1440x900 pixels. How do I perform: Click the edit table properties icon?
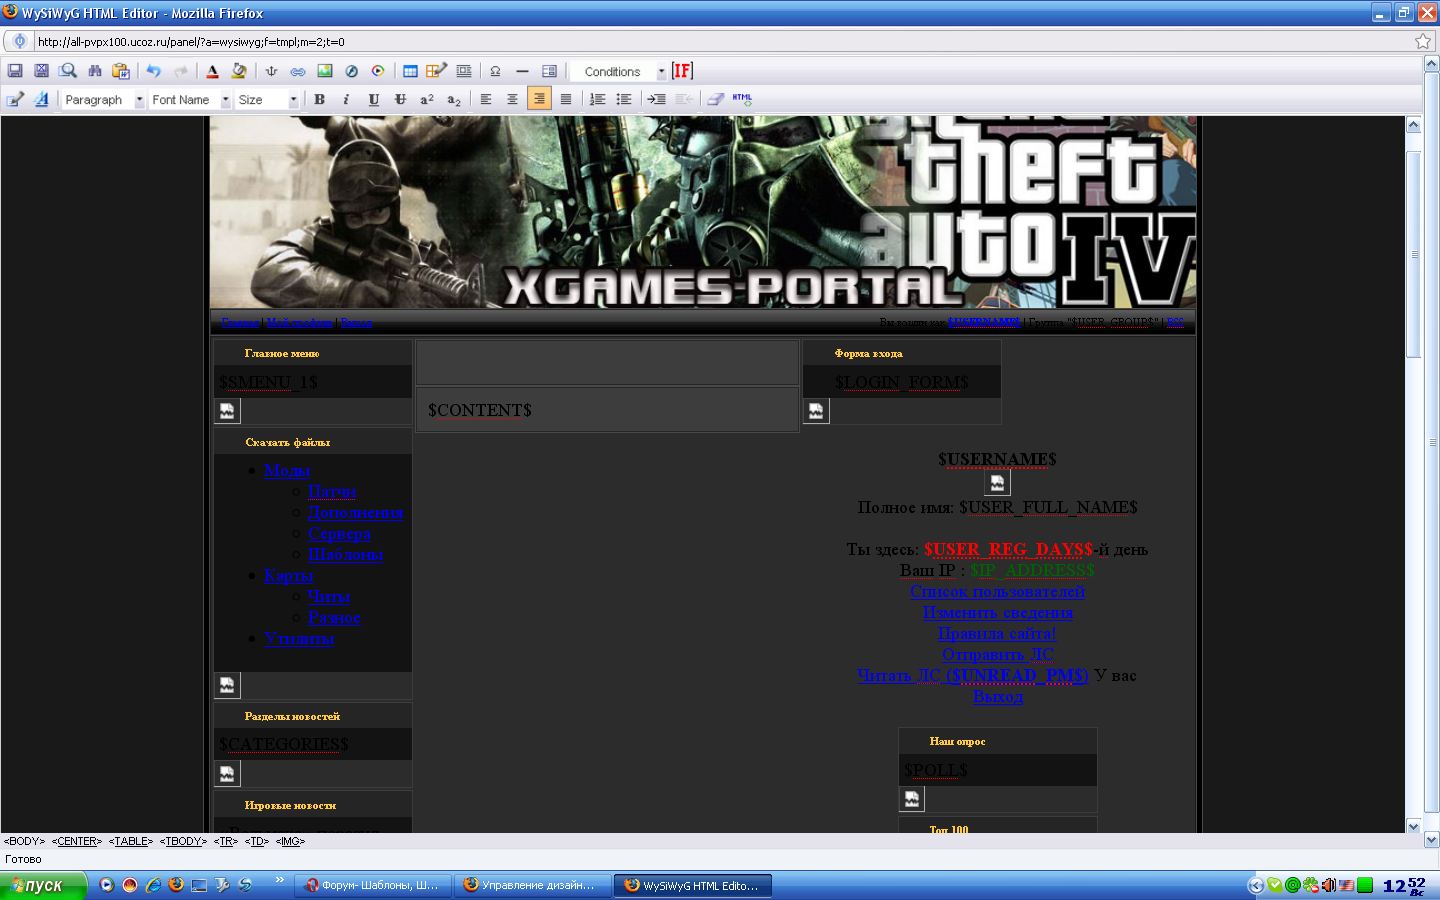[x=437, y=71]
